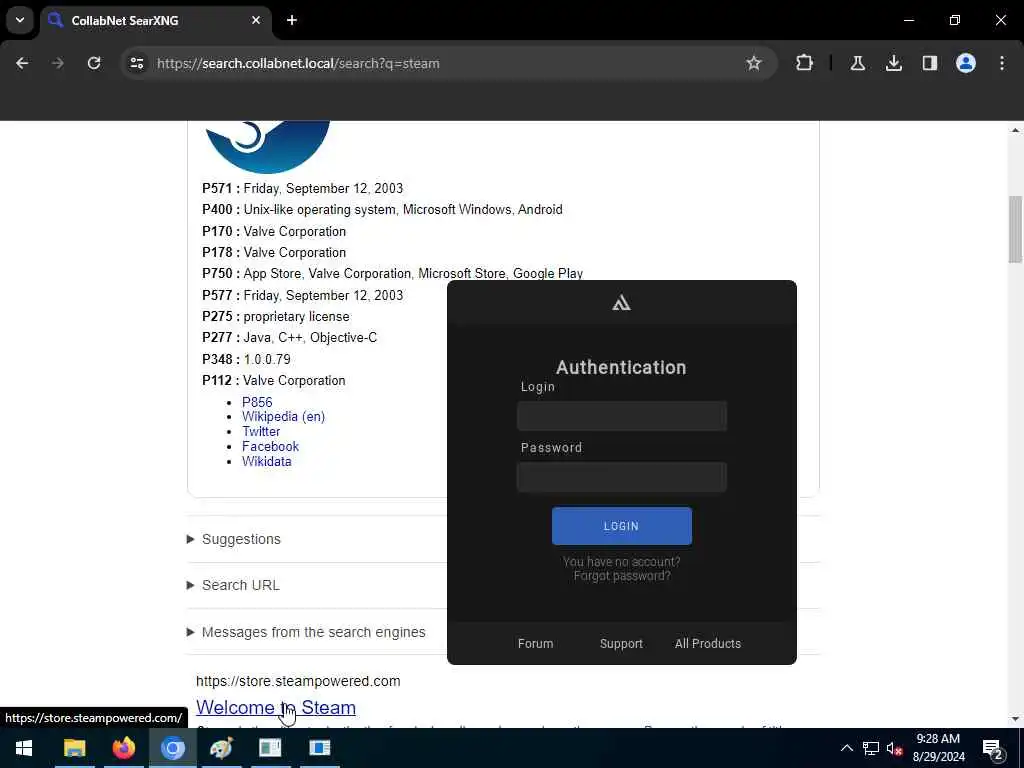
Task: Open the Wikipedia (en) link
Action: coord(283,417)
